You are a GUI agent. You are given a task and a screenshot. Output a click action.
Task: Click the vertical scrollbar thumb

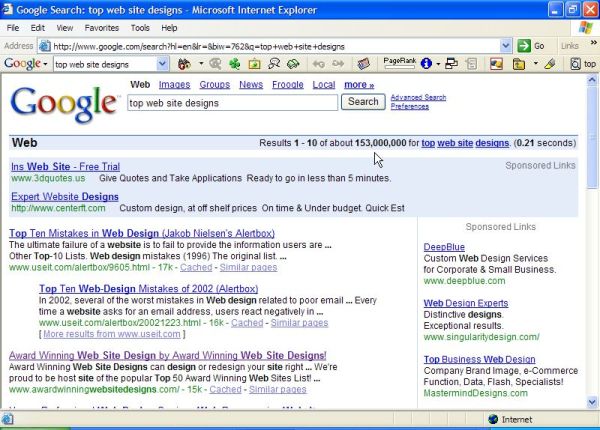click(592, 138)
